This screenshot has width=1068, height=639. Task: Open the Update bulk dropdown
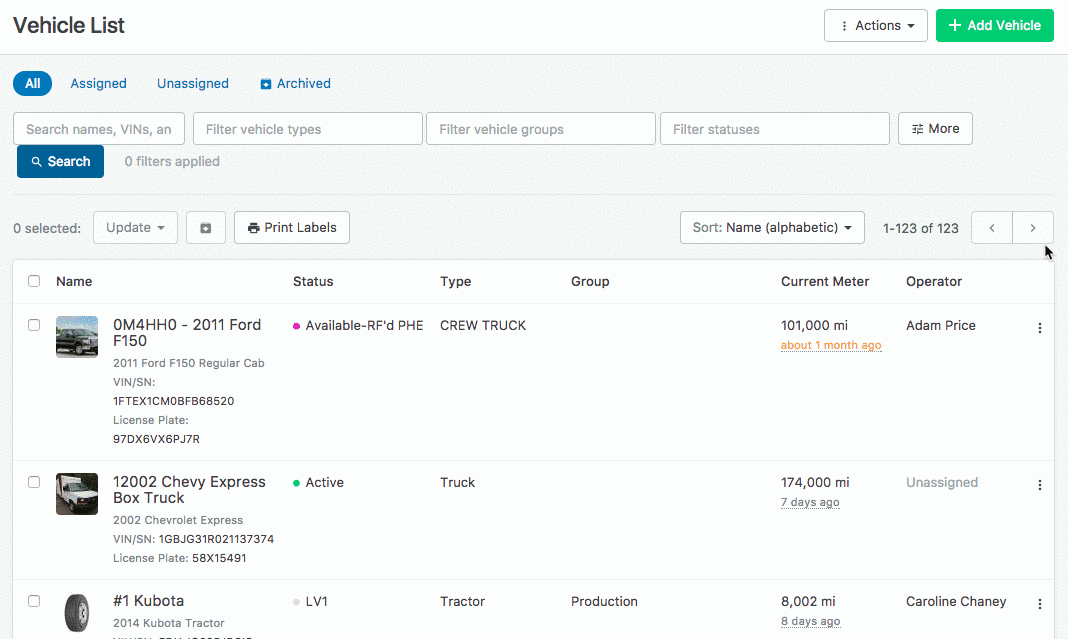tap(135, 228)
